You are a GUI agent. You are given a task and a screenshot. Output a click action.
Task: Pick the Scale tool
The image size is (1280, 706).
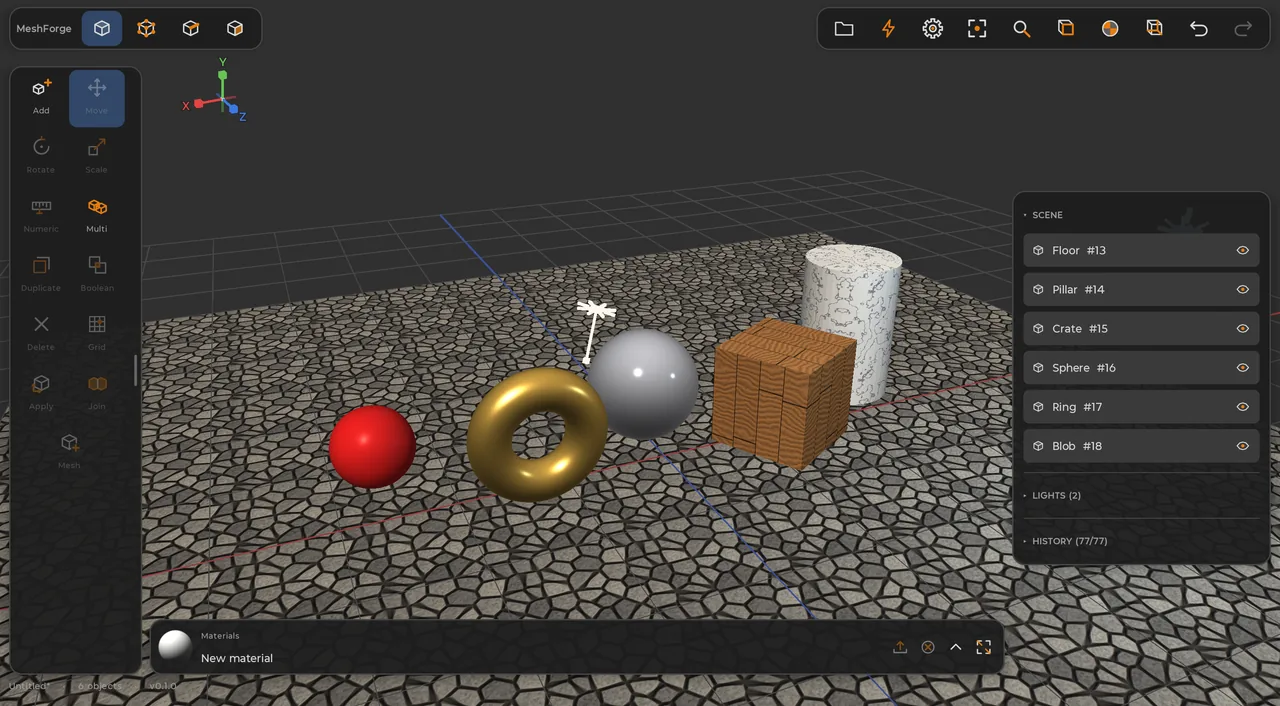point(97,157)
